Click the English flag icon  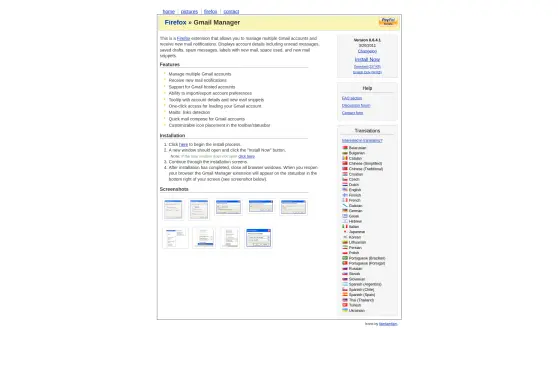(x=345, y=190)
